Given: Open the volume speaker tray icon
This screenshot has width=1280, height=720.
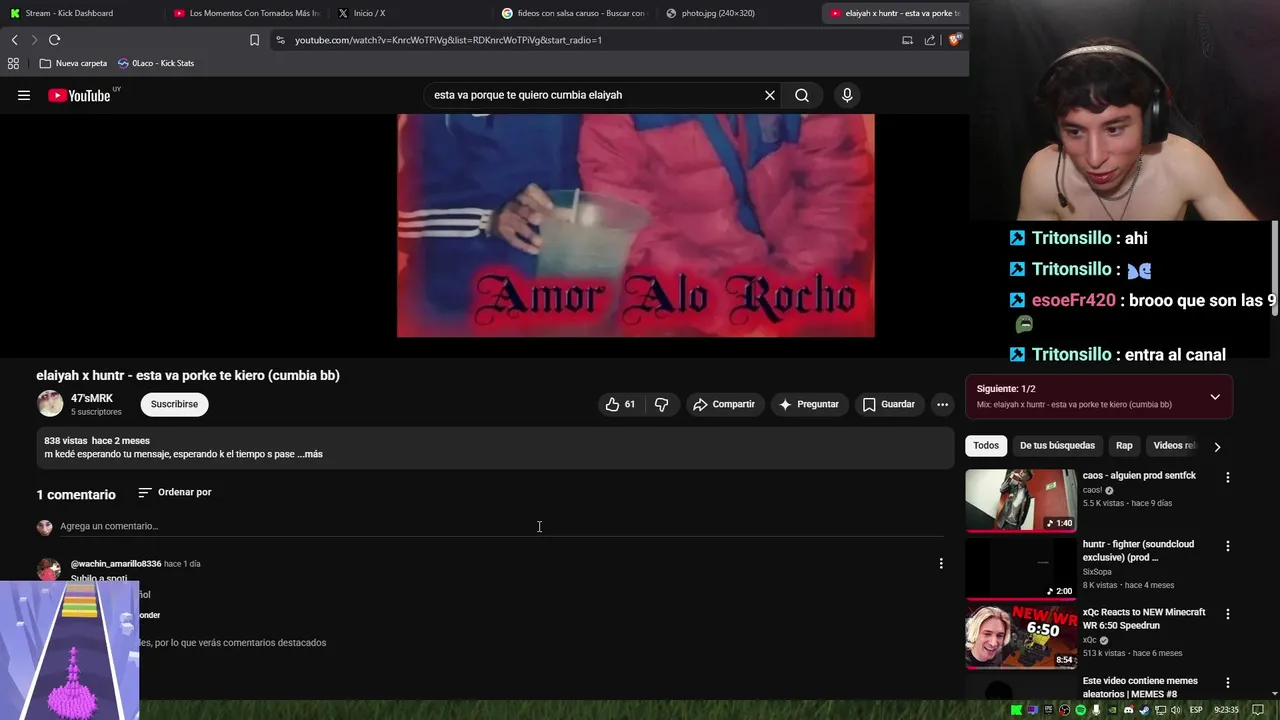Looking at the screenshot, I should (x=1176, y=710).
